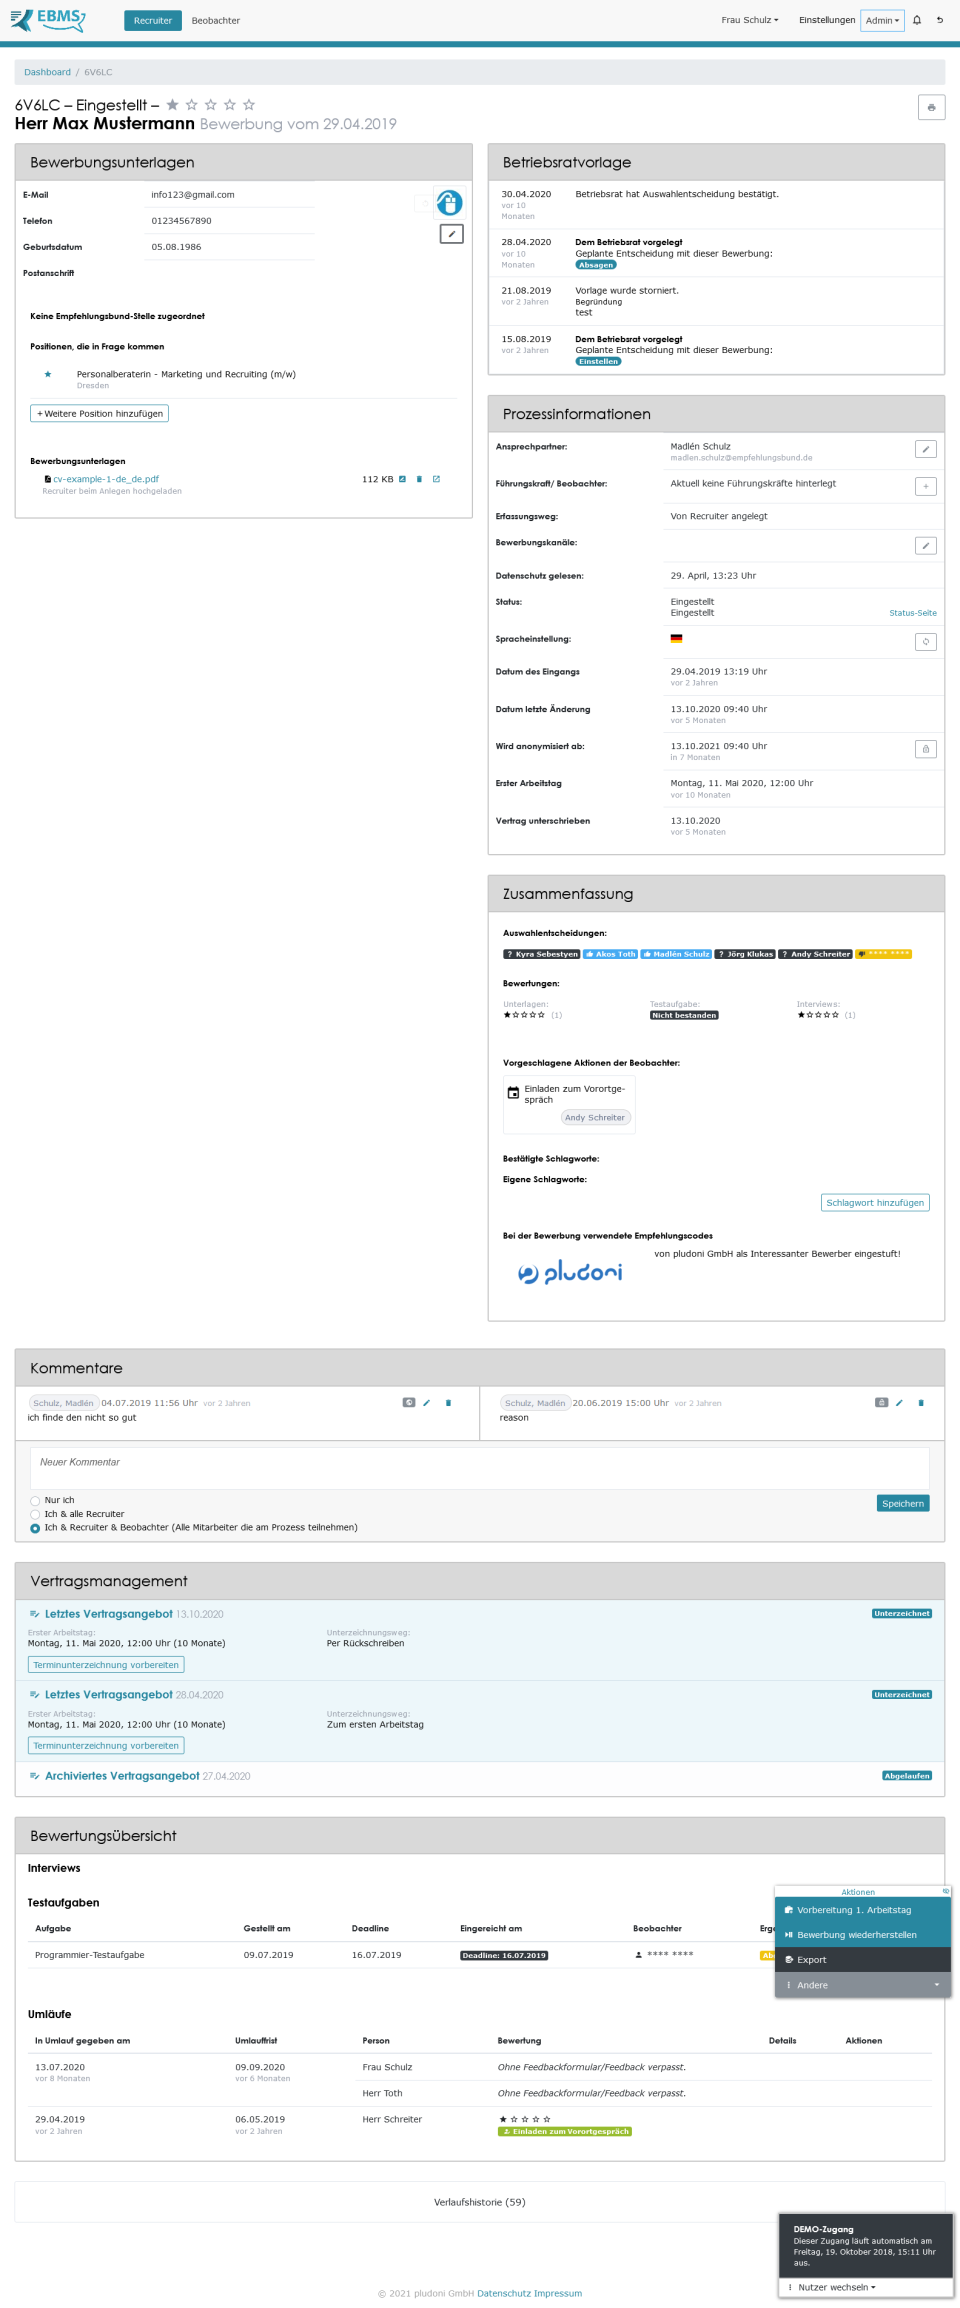Open the CV PDF in a new tab

pyautogui.click(x=436, y=479)
